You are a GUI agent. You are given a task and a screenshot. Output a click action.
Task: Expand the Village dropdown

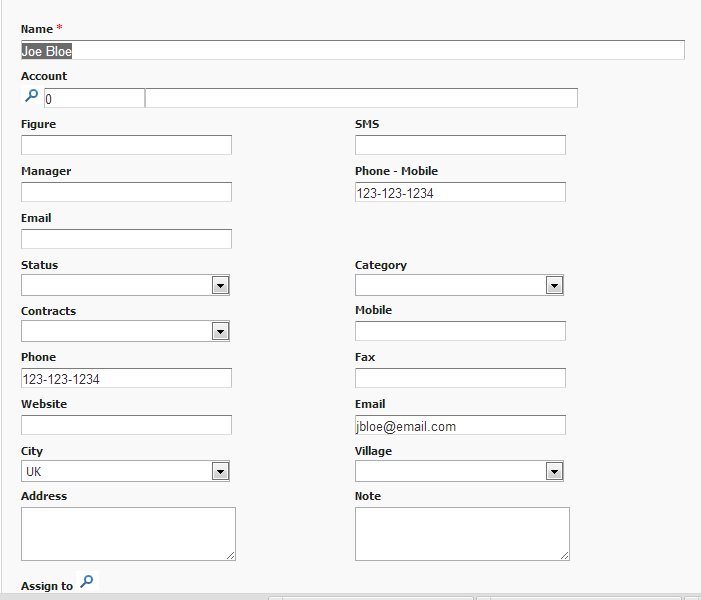(459, 471)
